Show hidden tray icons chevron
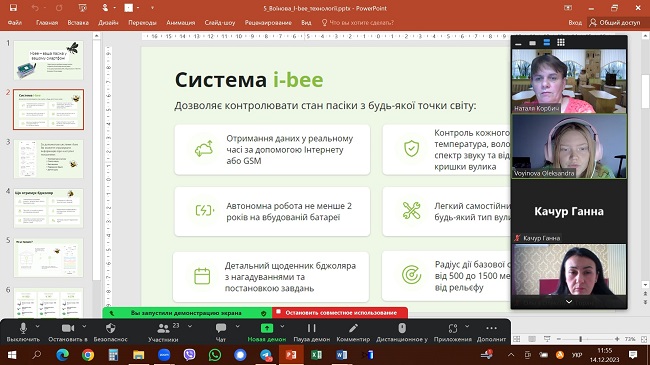 (x=511, y=355)
